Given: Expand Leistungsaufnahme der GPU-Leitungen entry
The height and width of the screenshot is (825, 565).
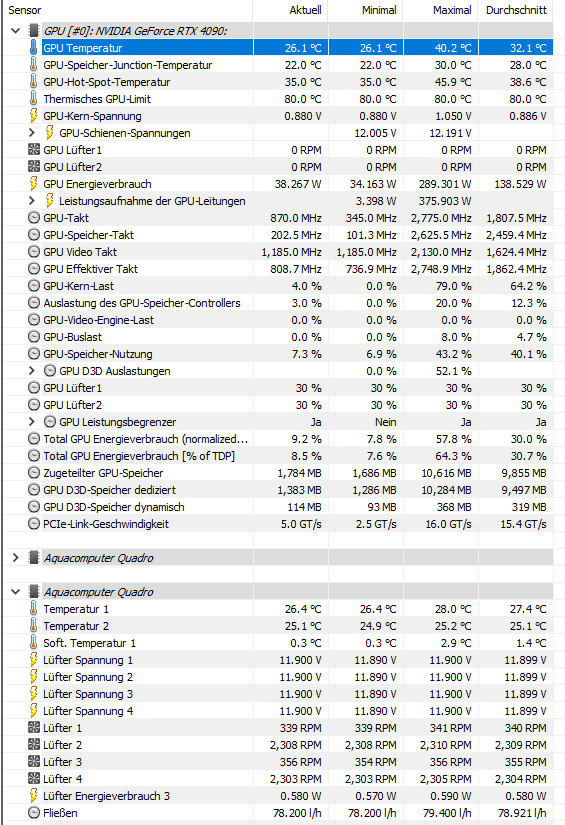Looking at the screenshot, I should [x=32, y=200].
